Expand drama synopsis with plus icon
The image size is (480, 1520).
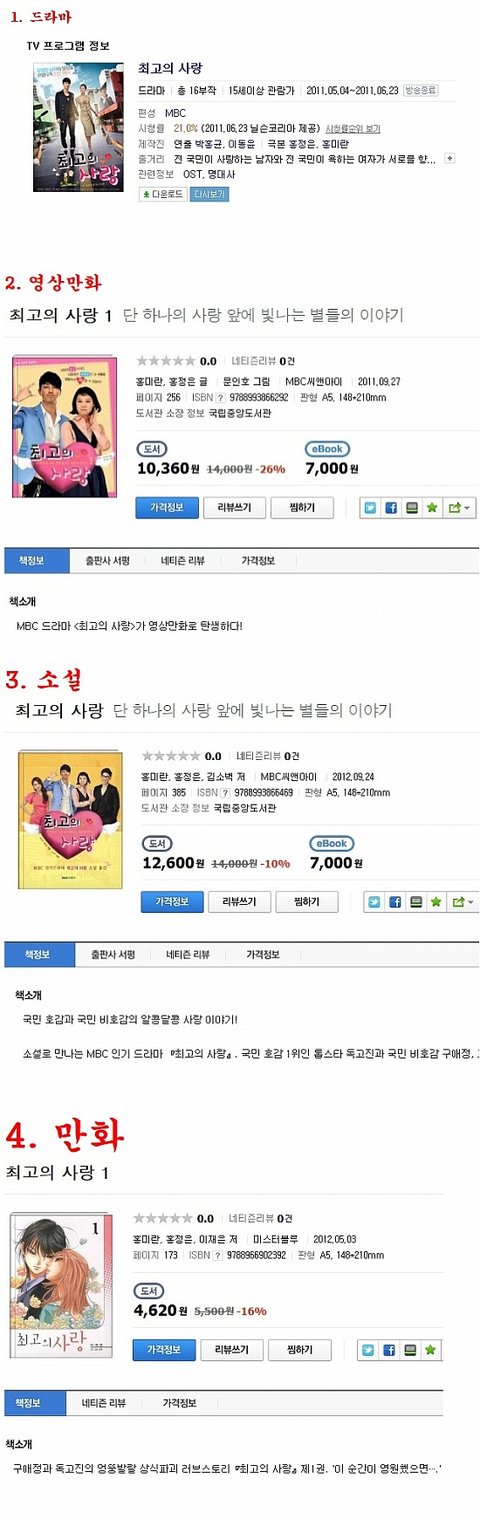(450, 158)
